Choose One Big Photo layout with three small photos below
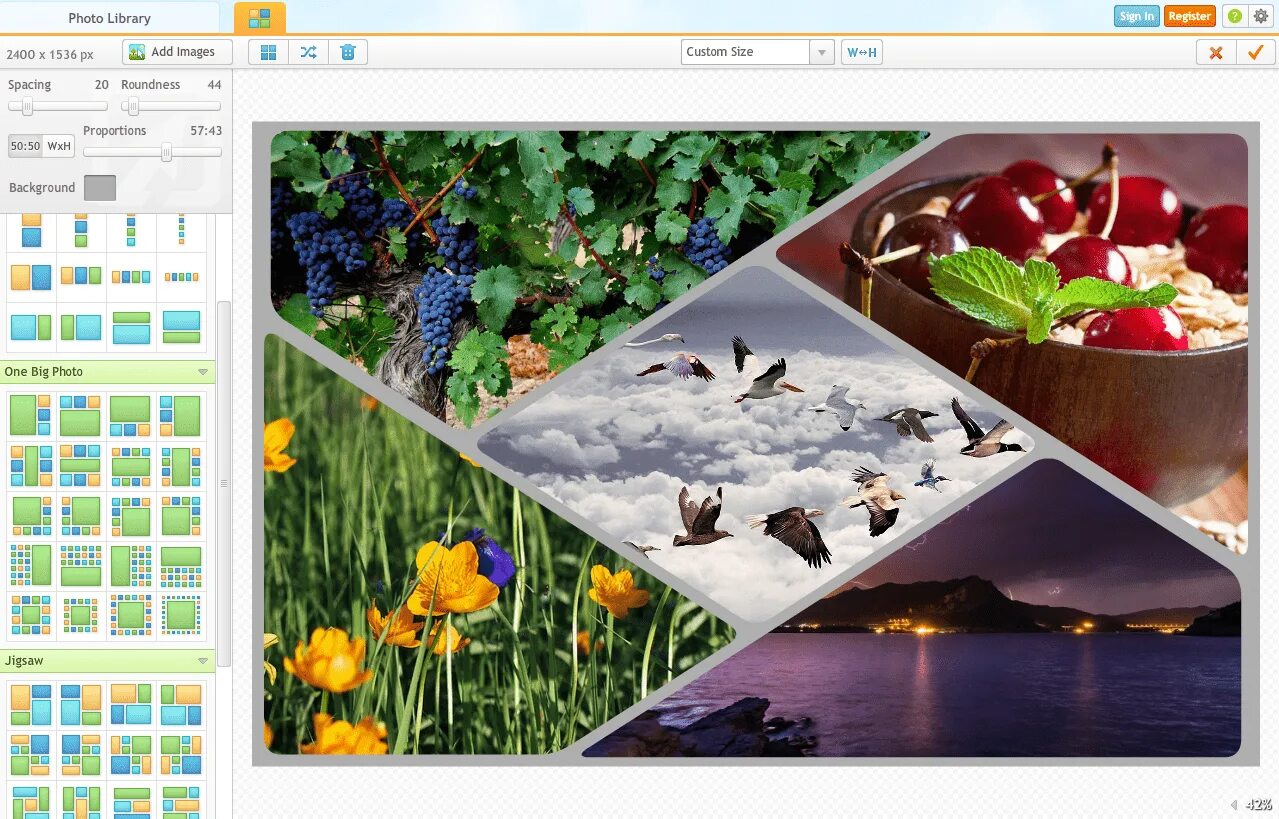The height and width of the screenshot is (819, 1279). [x=131, y=415]
